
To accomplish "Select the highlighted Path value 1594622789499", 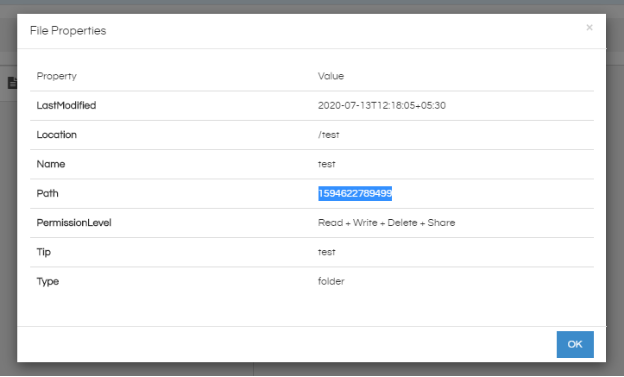I will click(x=355, y=193).
